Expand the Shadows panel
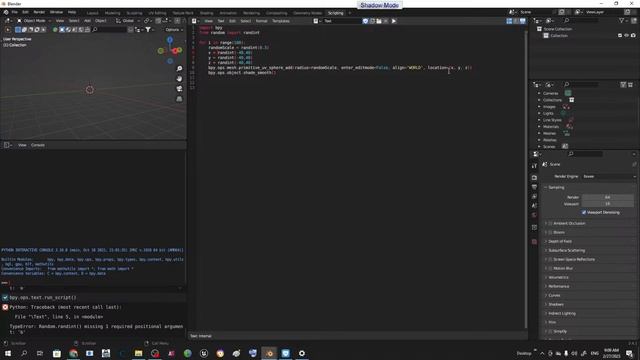The width and height of the screenshot is (640, 360). click(x=555, y=304)
